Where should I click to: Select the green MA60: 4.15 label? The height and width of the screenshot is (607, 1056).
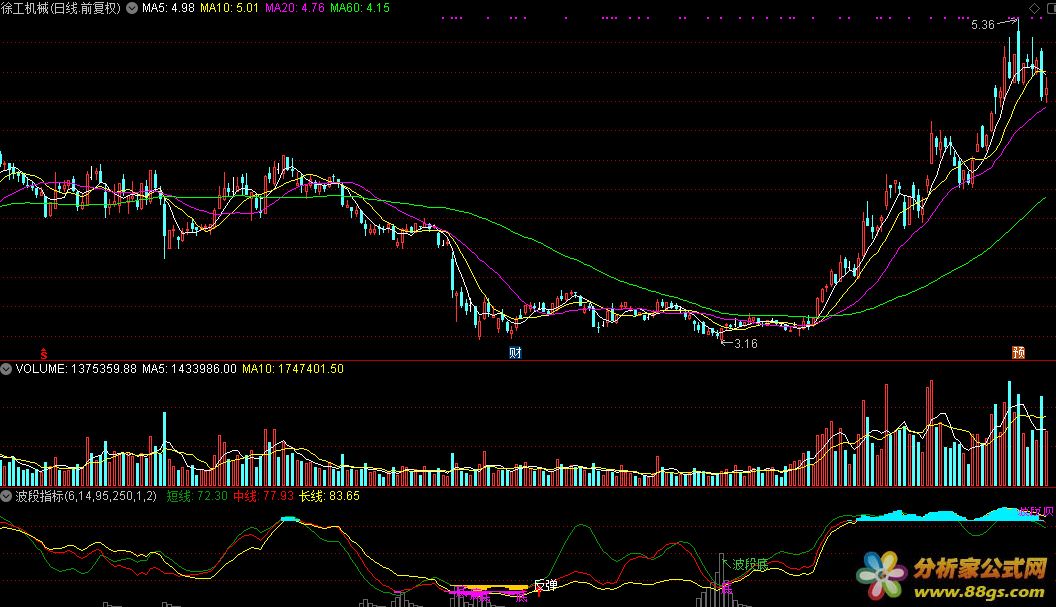360,8
